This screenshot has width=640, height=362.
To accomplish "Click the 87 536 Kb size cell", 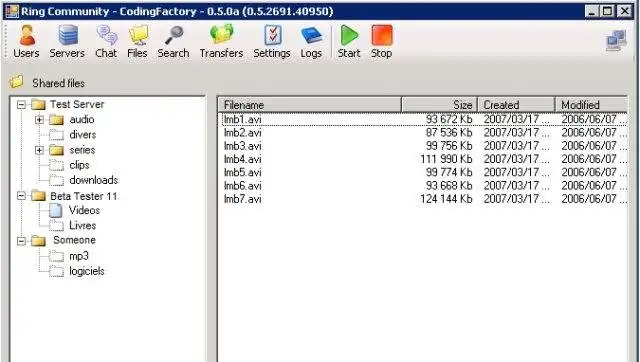I will tap(449, 133).
